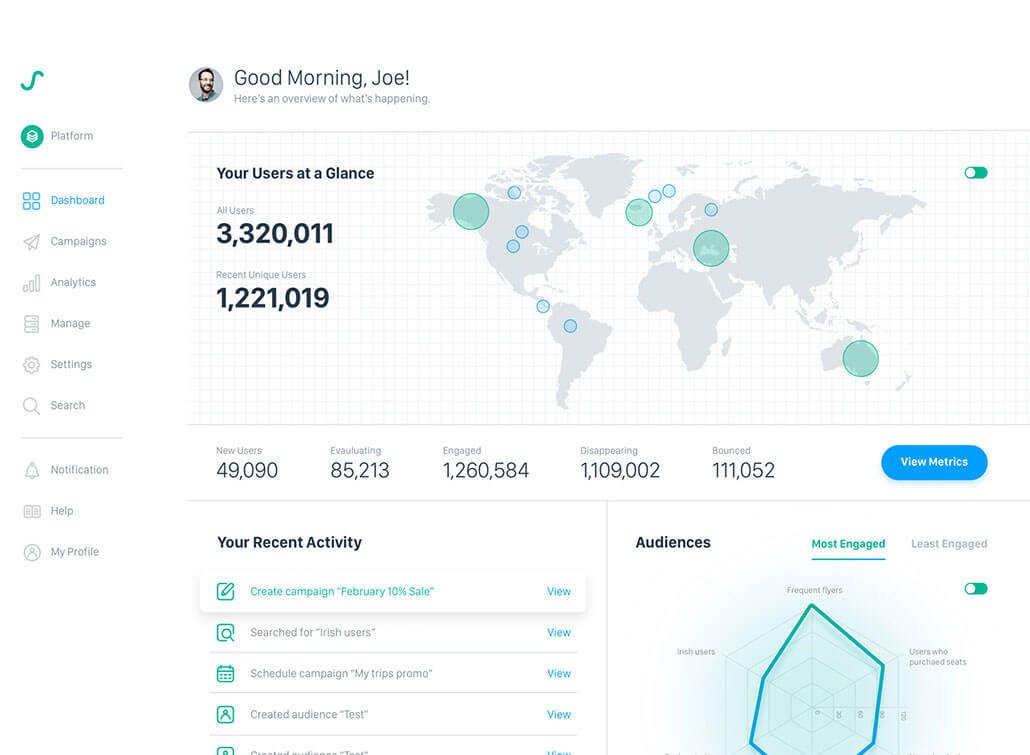Open the Help section
The width and height of the screenshot is (1030, 755).
tap(62, 510)
